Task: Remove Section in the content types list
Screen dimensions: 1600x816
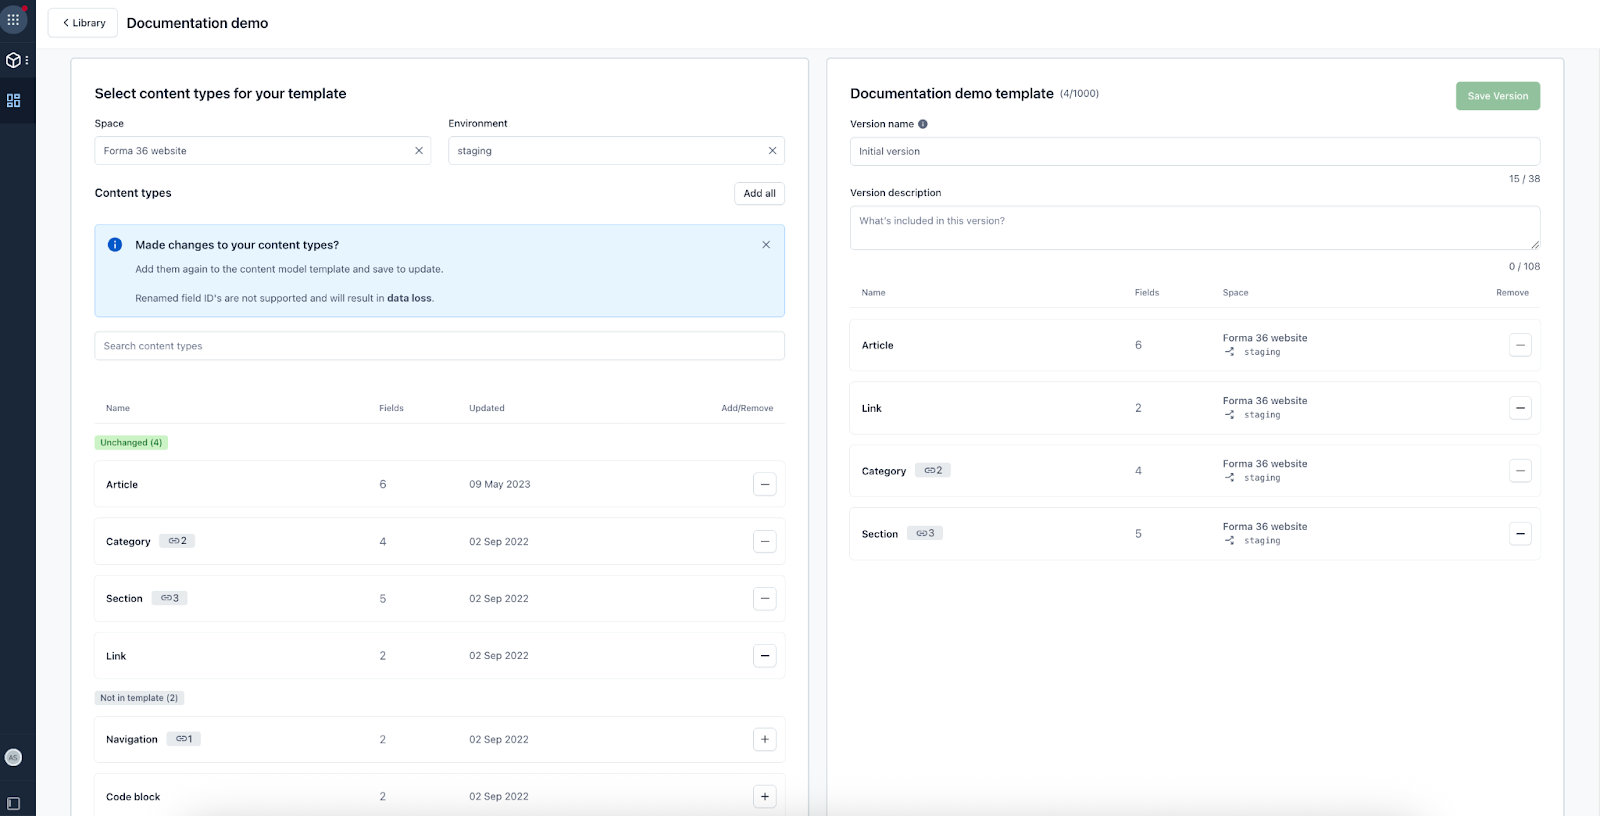Action: tap(765, 599)
